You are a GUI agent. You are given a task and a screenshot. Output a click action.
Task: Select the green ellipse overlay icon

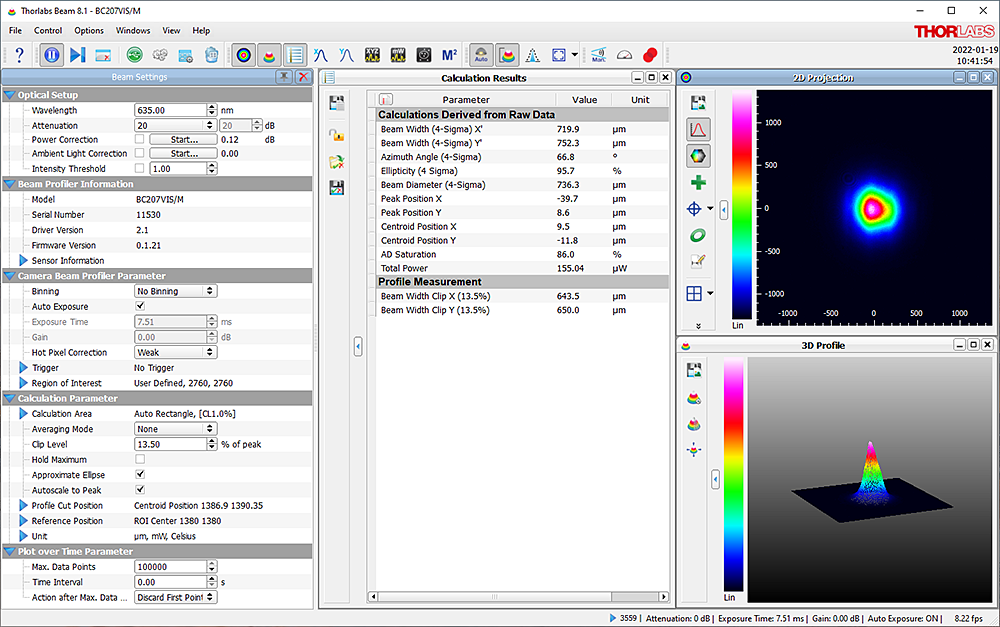click(x=696, y=235)
